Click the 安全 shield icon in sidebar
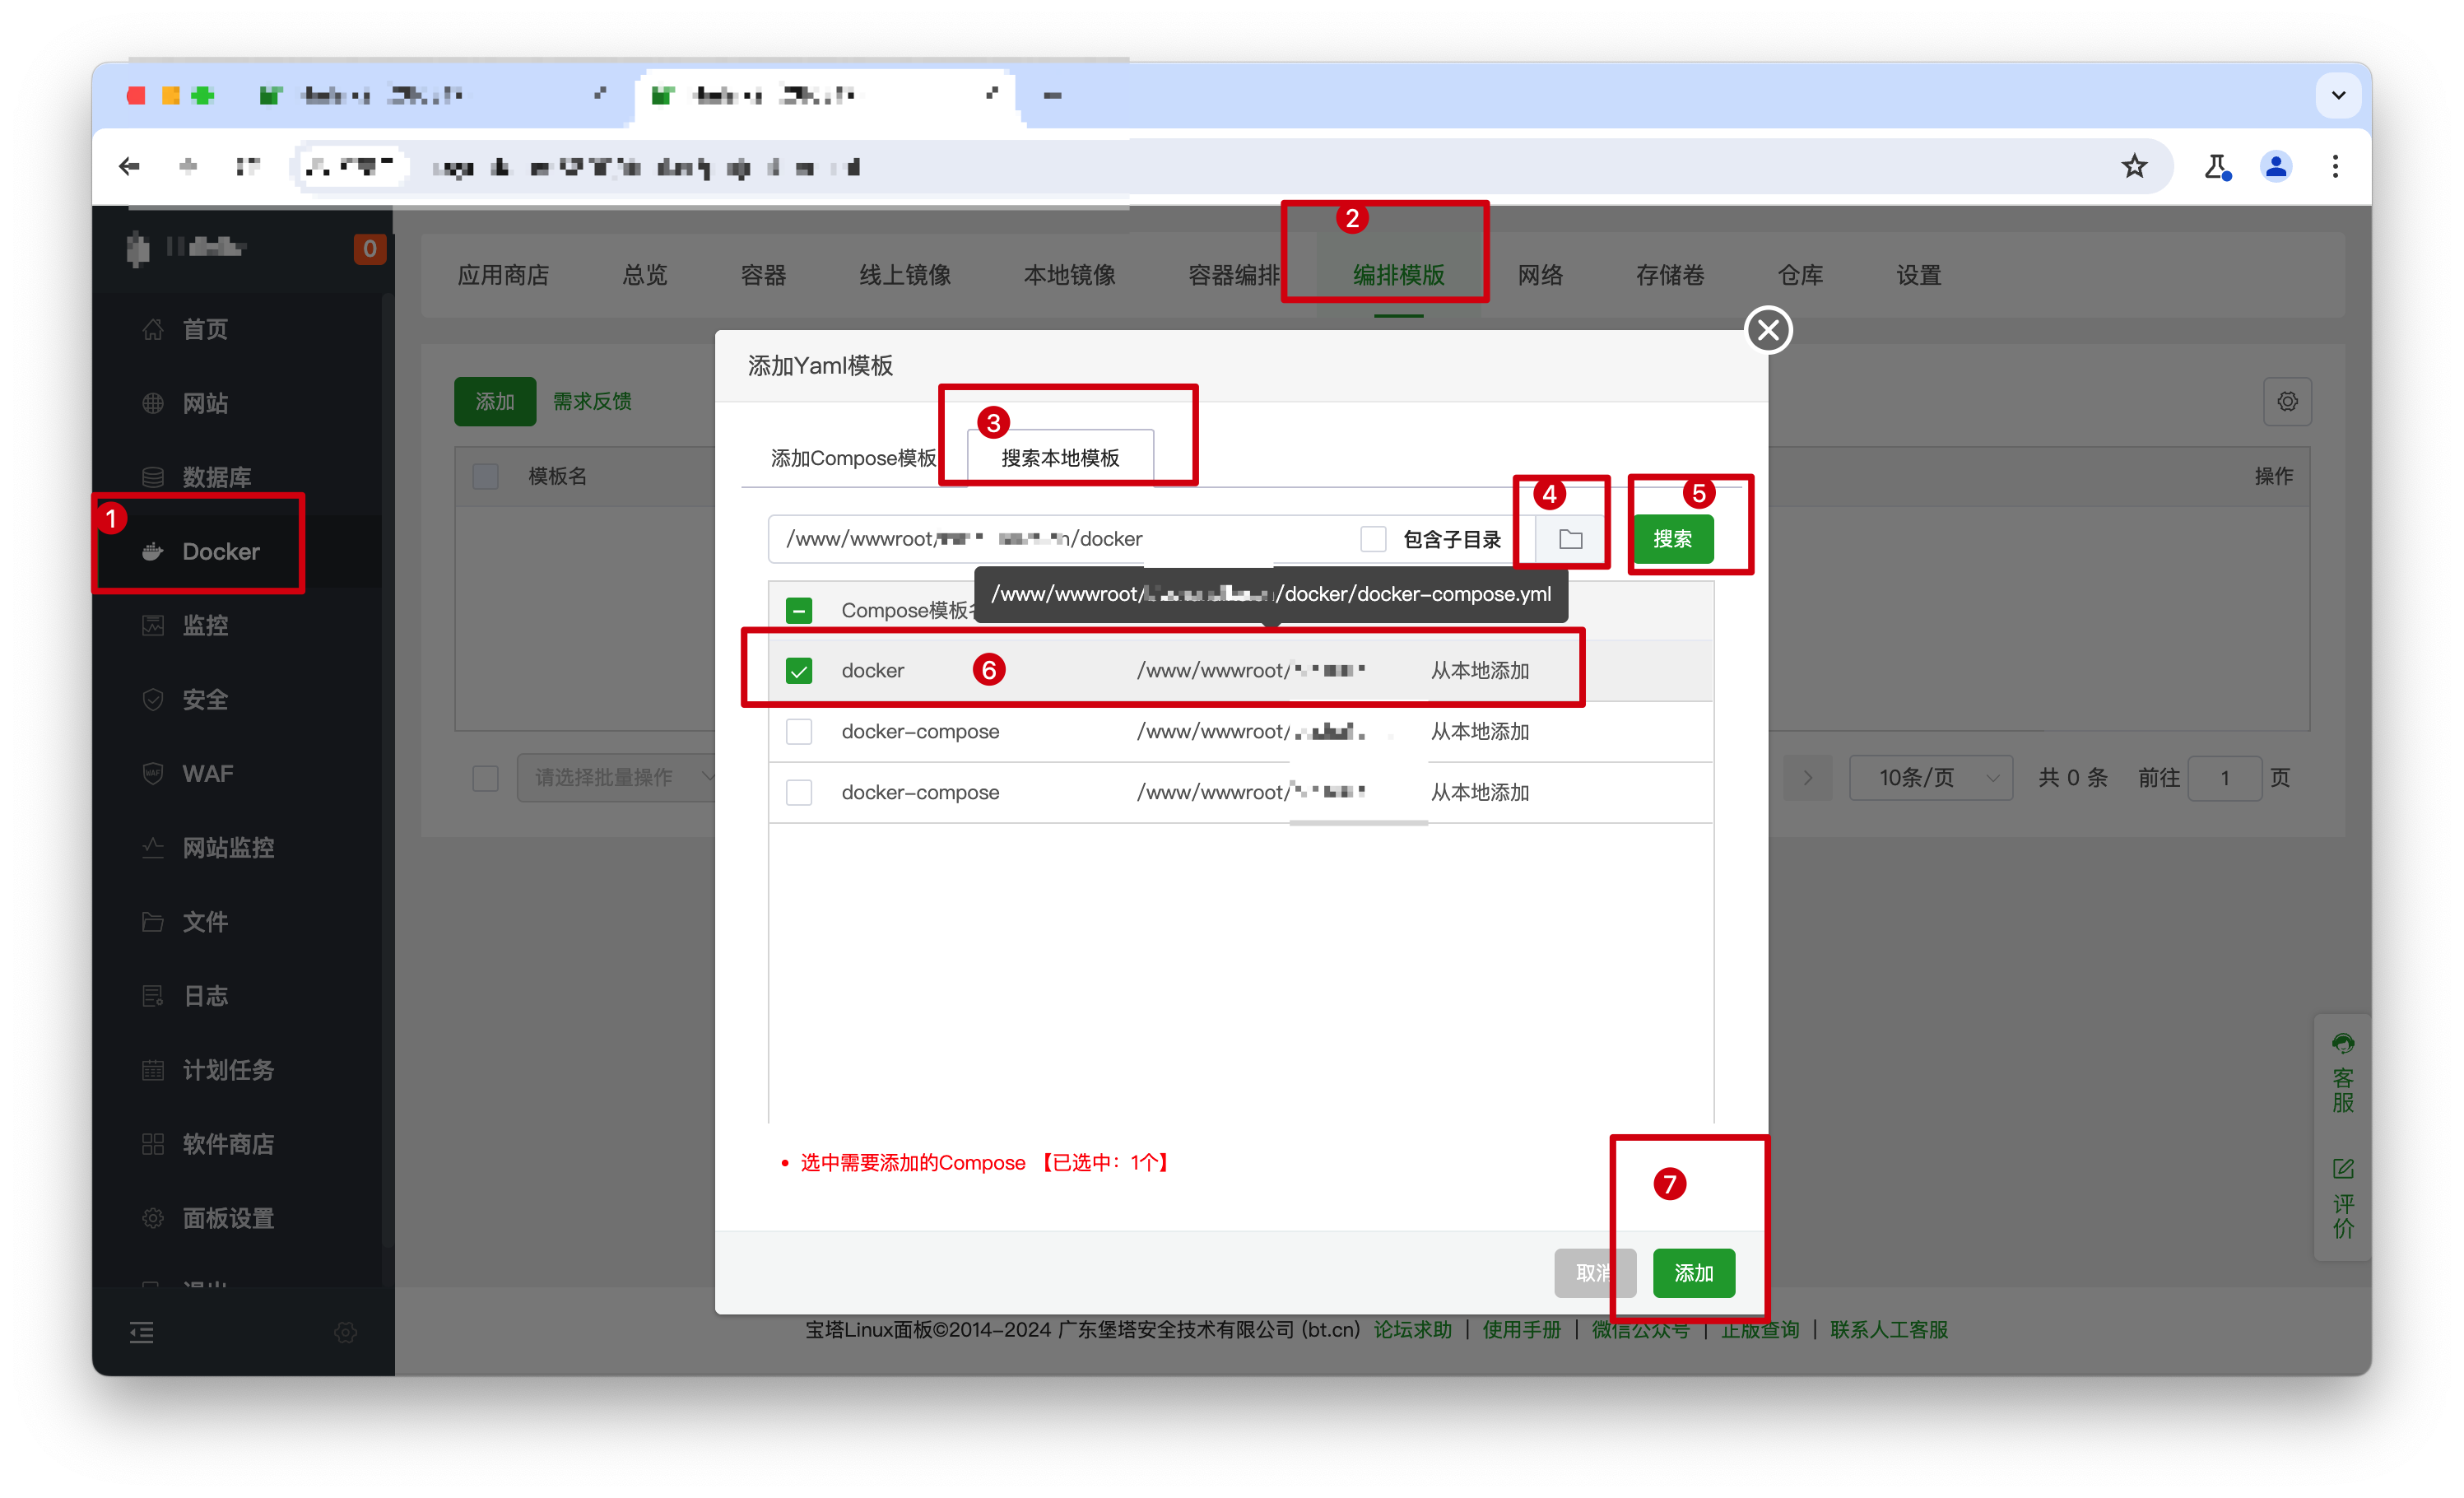The image size is (2464, 1498). [152, 699]
